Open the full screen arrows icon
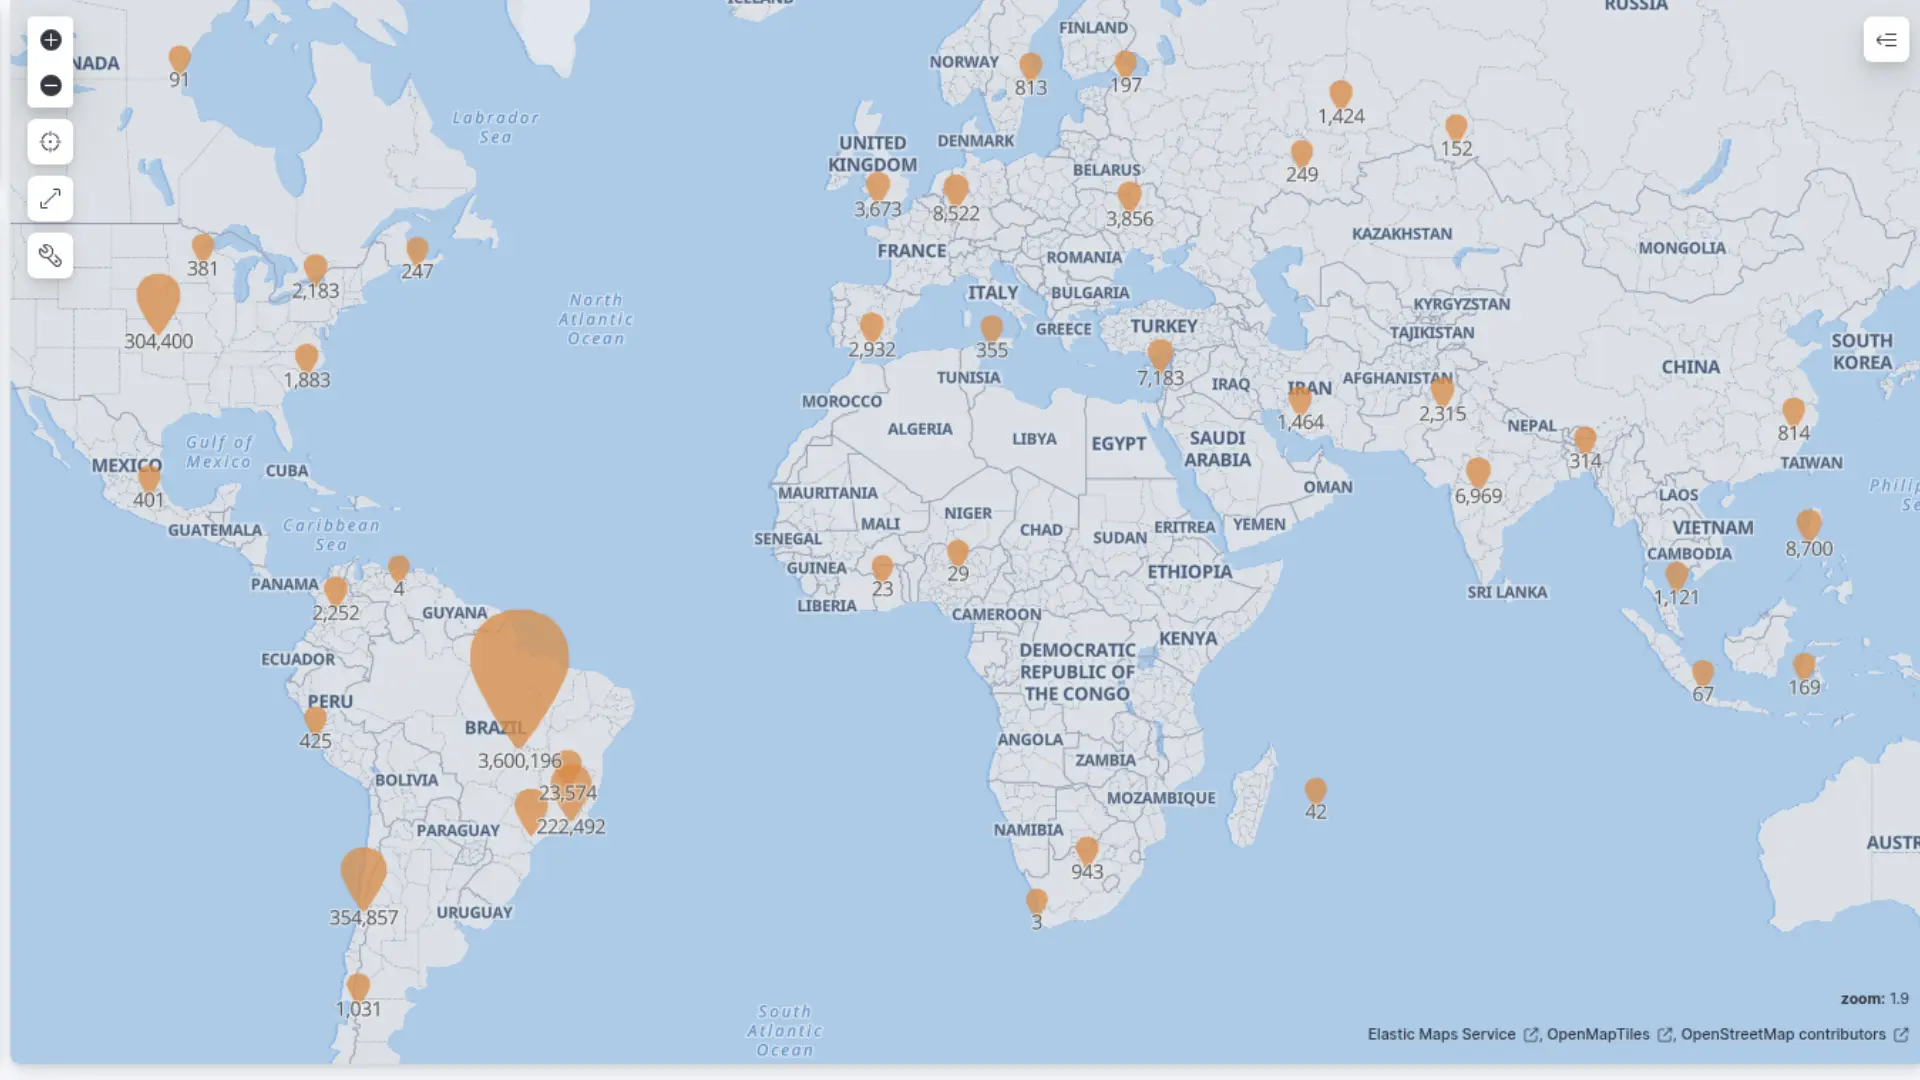Viewport: 1920px width, 1080px height. coord(50,199)
